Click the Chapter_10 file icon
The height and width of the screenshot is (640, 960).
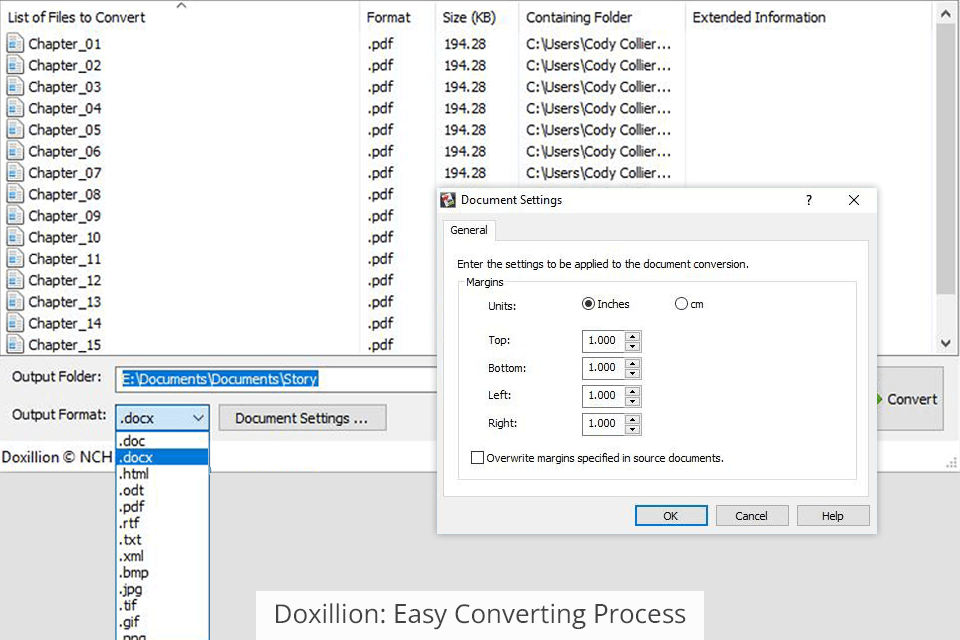pyautogui.click(x=15, y=236)
